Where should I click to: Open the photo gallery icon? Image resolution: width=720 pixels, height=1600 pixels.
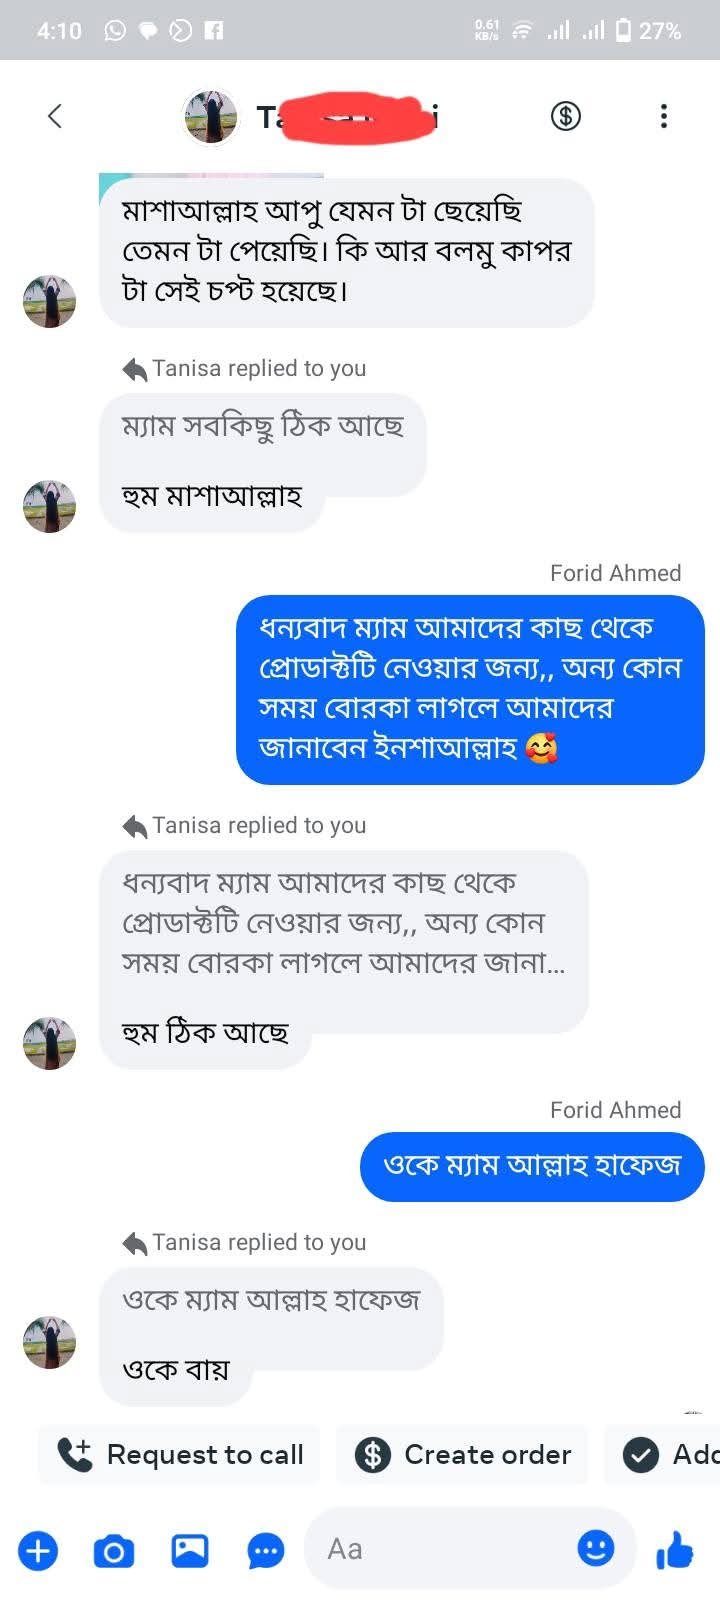click(190, 1551)
